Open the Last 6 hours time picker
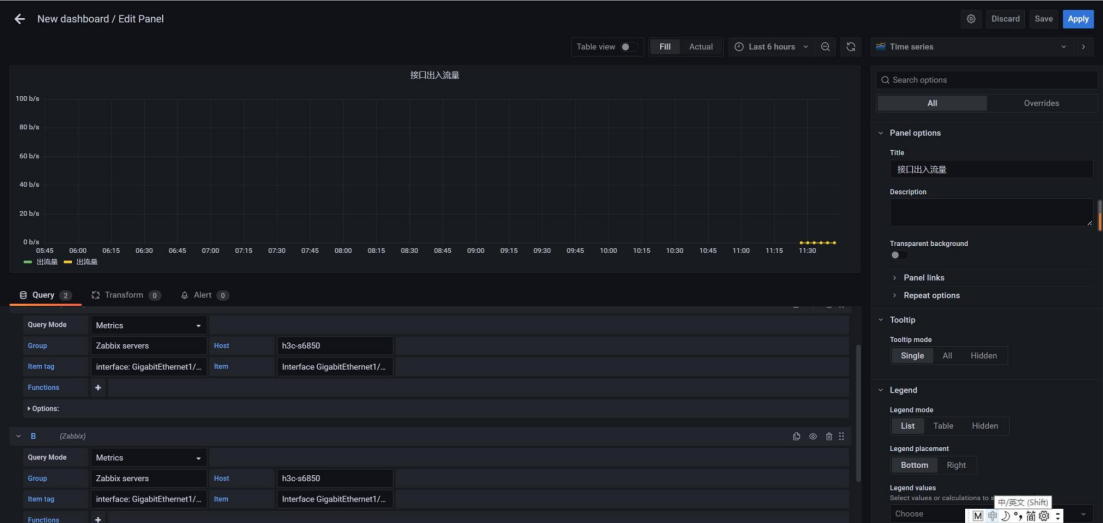Image resolution: width=1103 pixels, height=523 pixels. [771, 46]
